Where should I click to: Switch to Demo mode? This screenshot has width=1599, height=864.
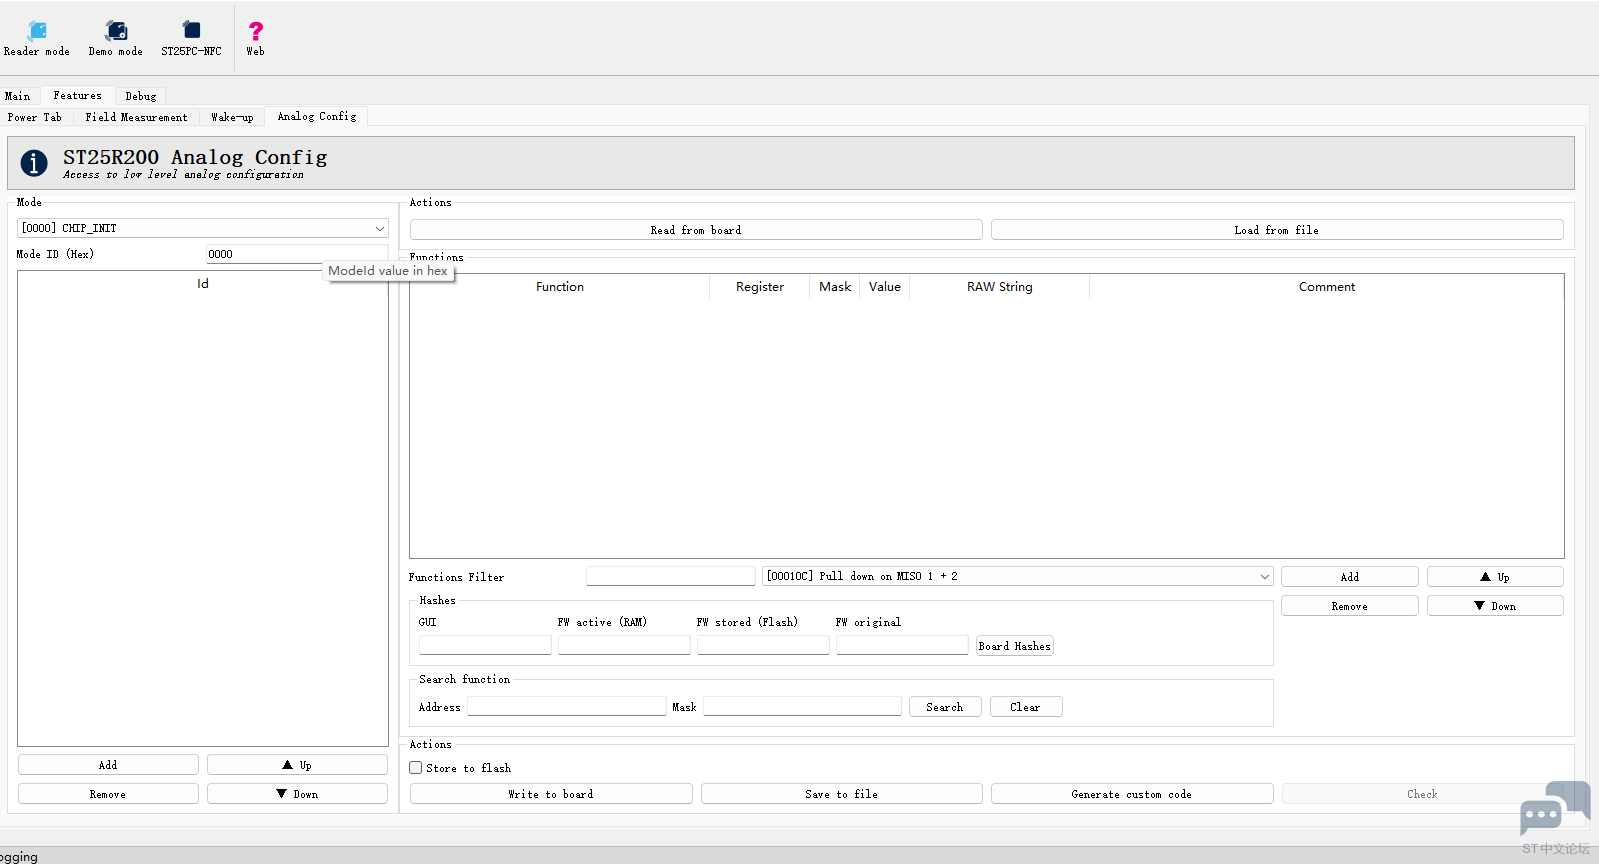[x=116, y=38]
